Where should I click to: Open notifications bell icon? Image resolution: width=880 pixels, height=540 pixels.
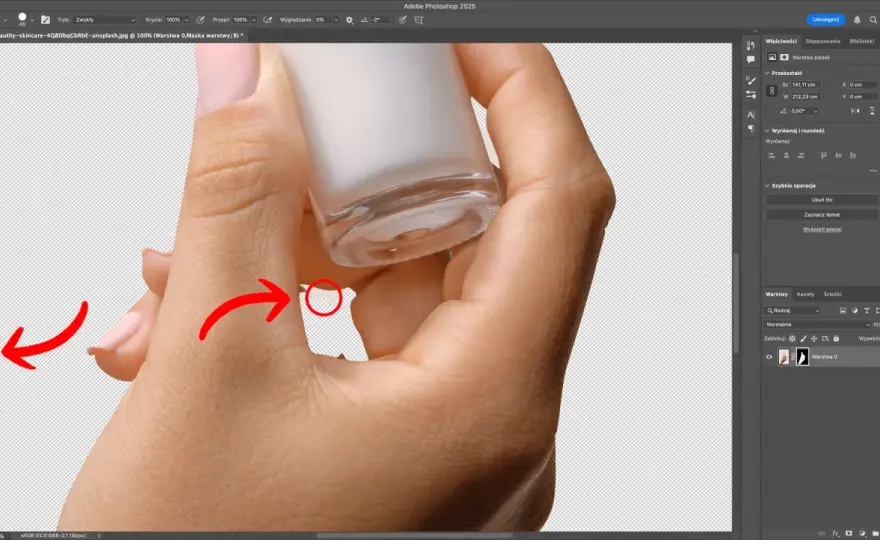[x=857, y=20]
